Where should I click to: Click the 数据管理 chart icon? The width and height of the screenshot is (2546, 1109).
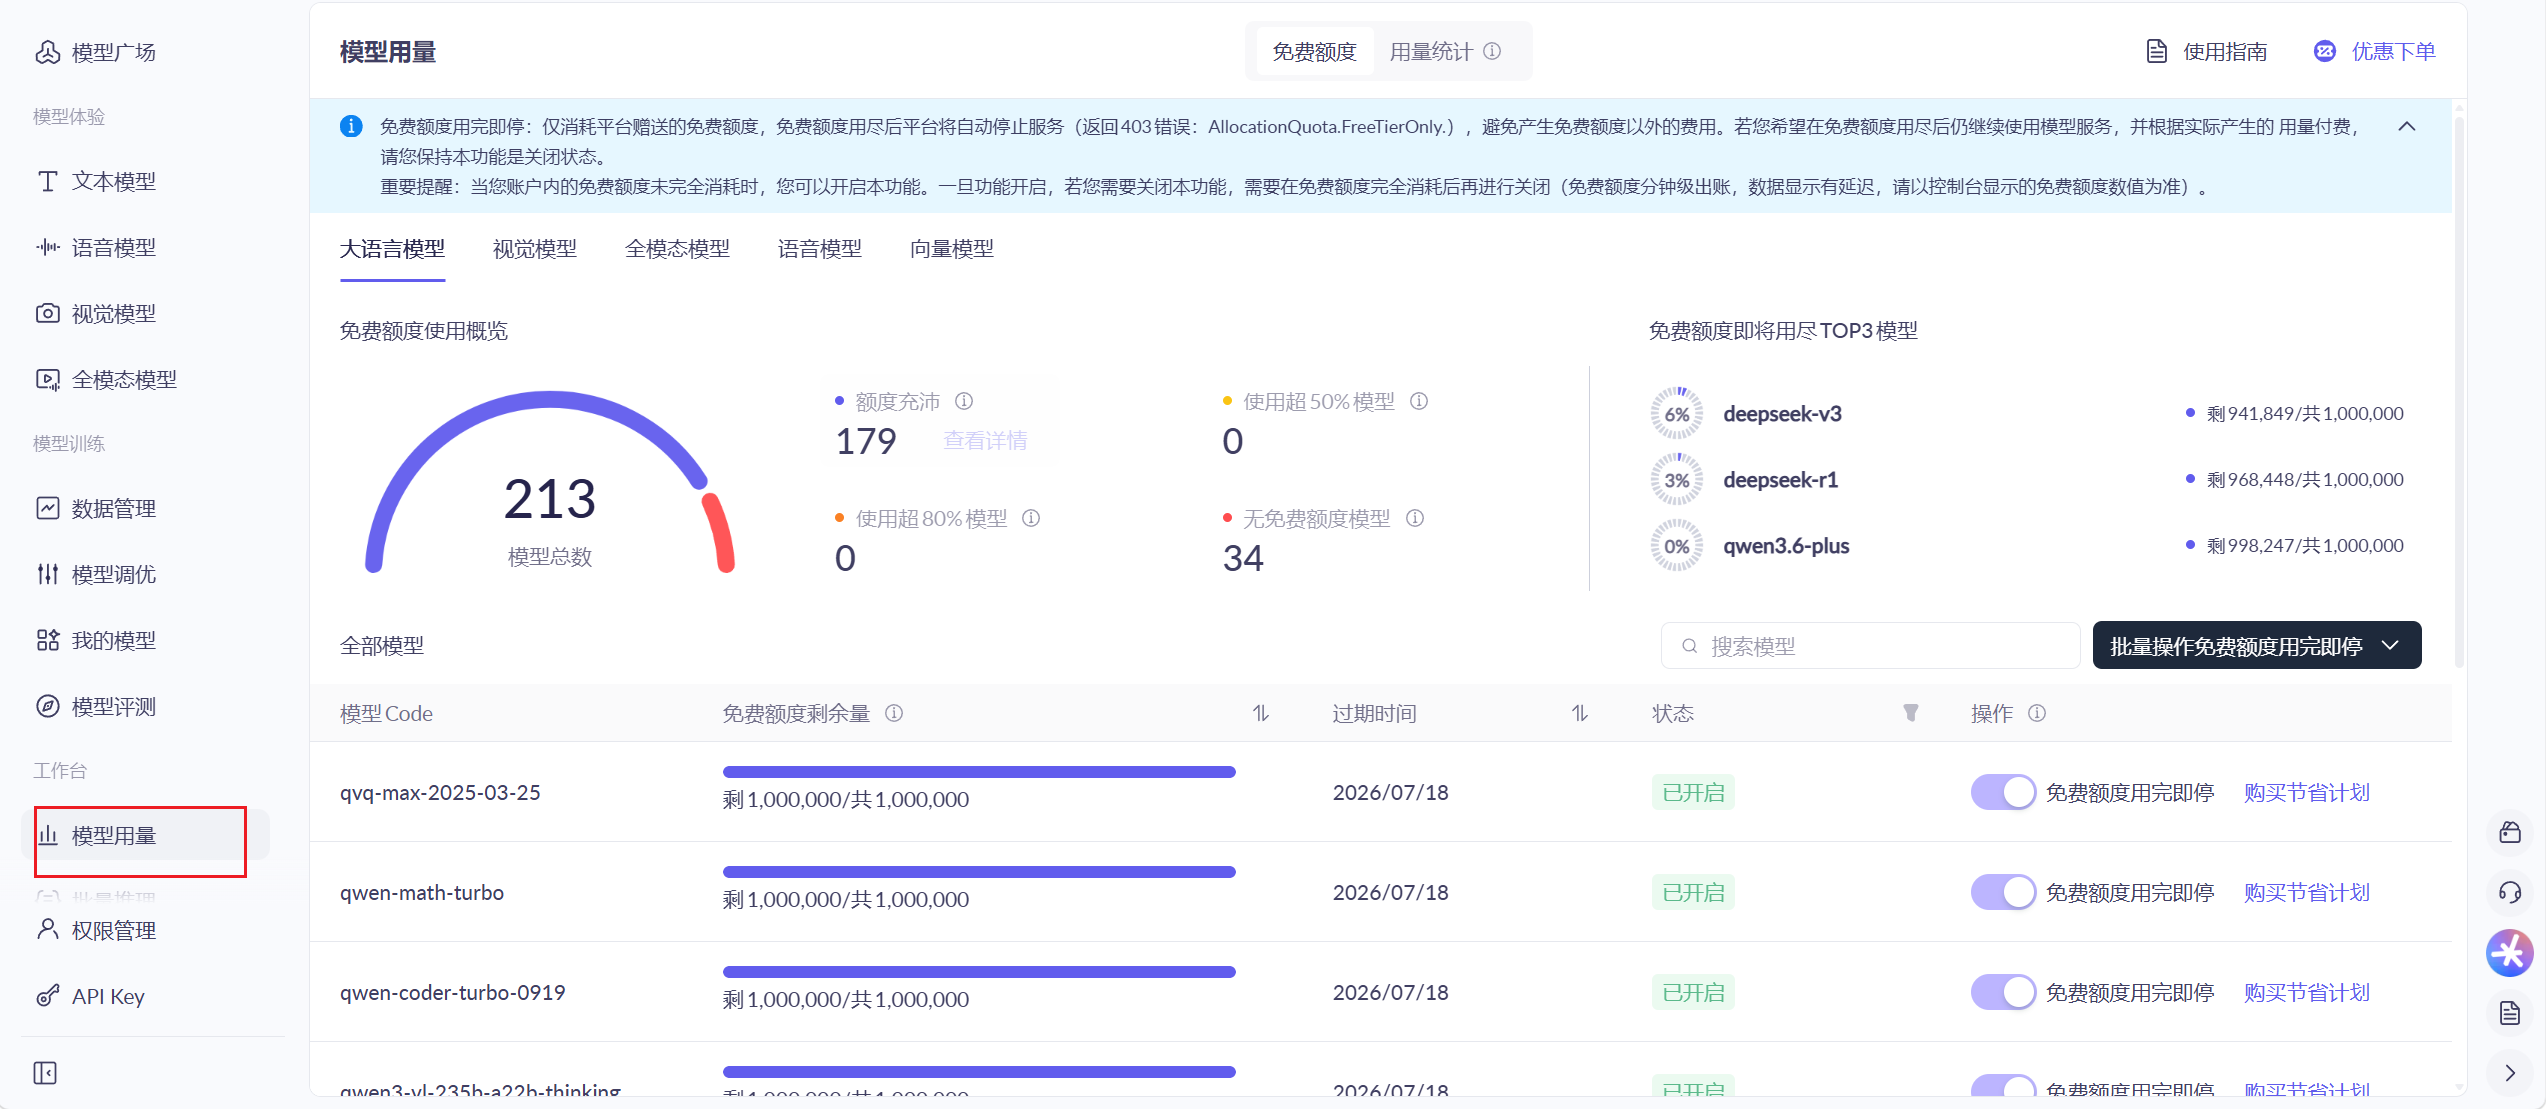click(x=47, y=508)
